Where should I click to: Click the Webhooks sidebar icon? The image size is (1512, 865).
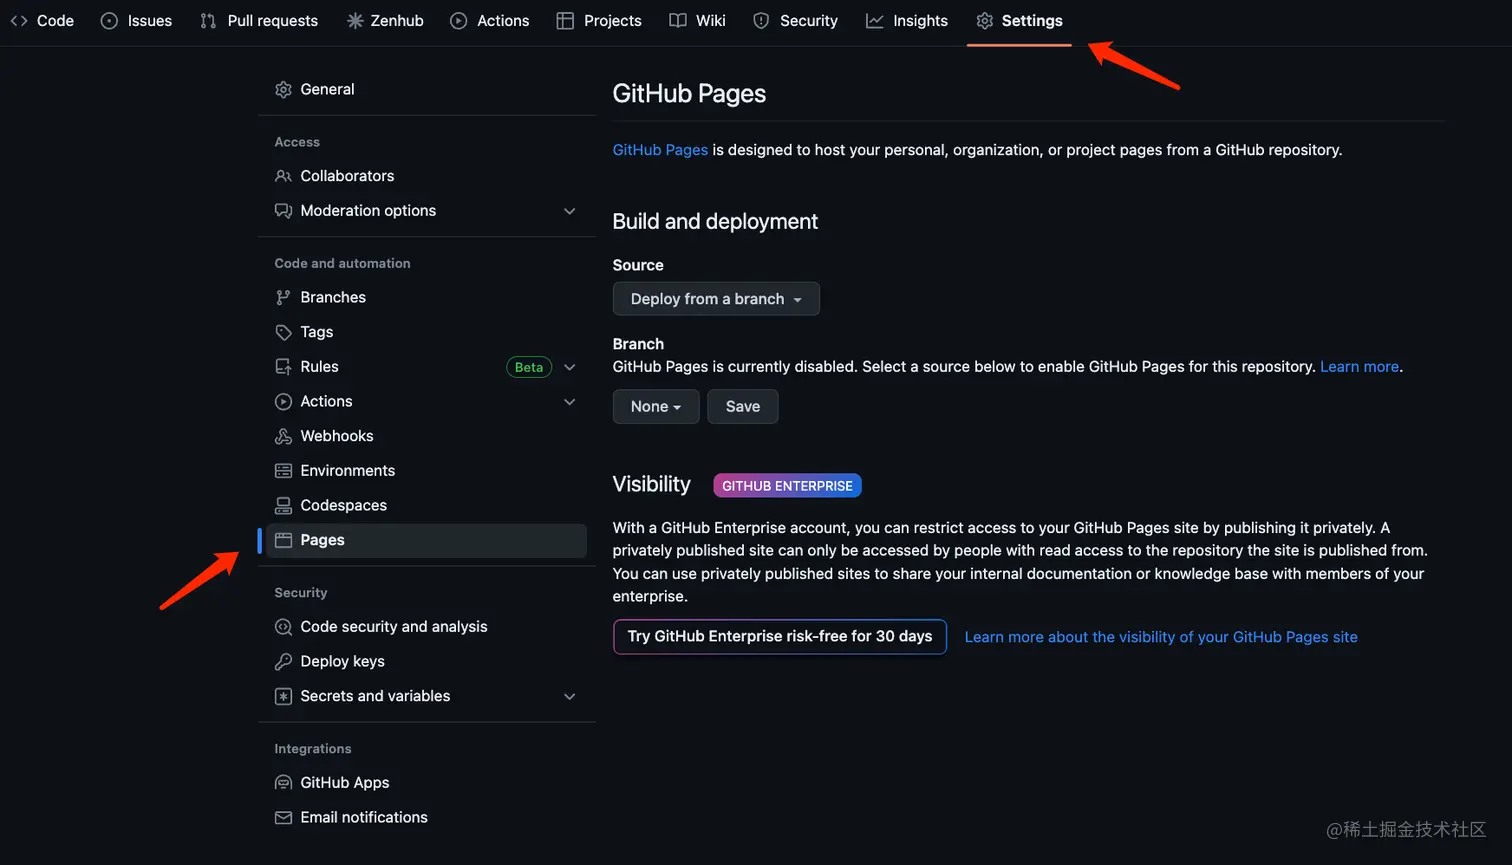[x=283, y=436]
